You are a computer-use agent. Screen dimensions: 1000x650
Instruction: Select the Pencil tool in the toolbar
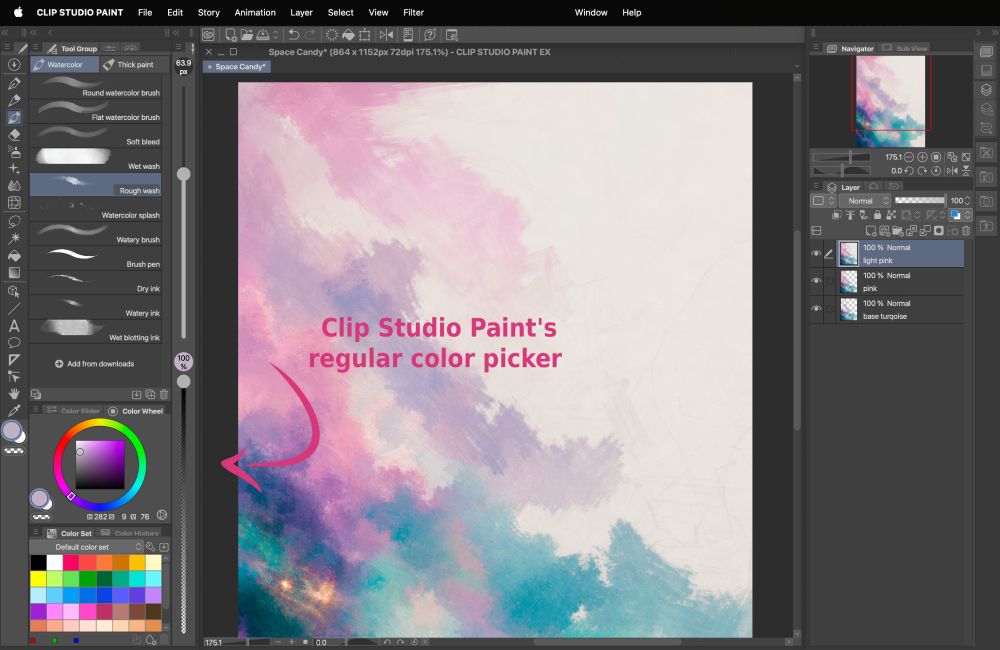[x=14, y=100]
